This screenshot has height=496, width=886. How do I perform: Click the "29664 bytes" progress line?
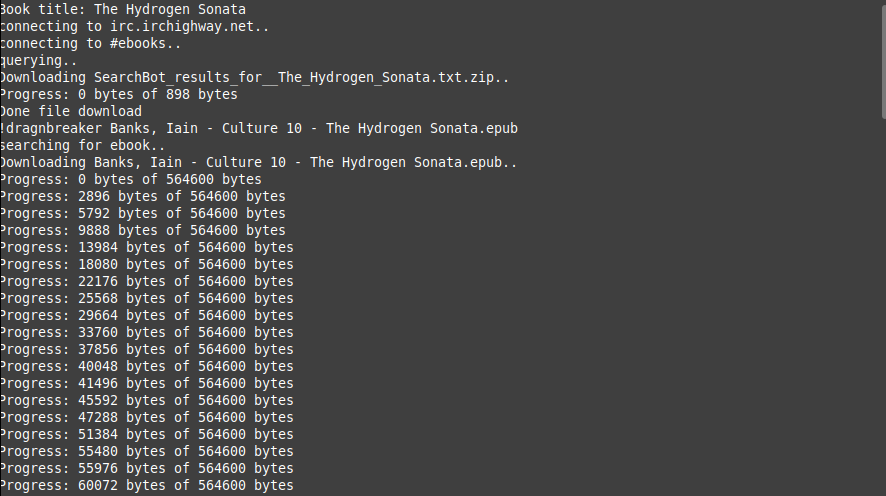[x=146, y=315]
